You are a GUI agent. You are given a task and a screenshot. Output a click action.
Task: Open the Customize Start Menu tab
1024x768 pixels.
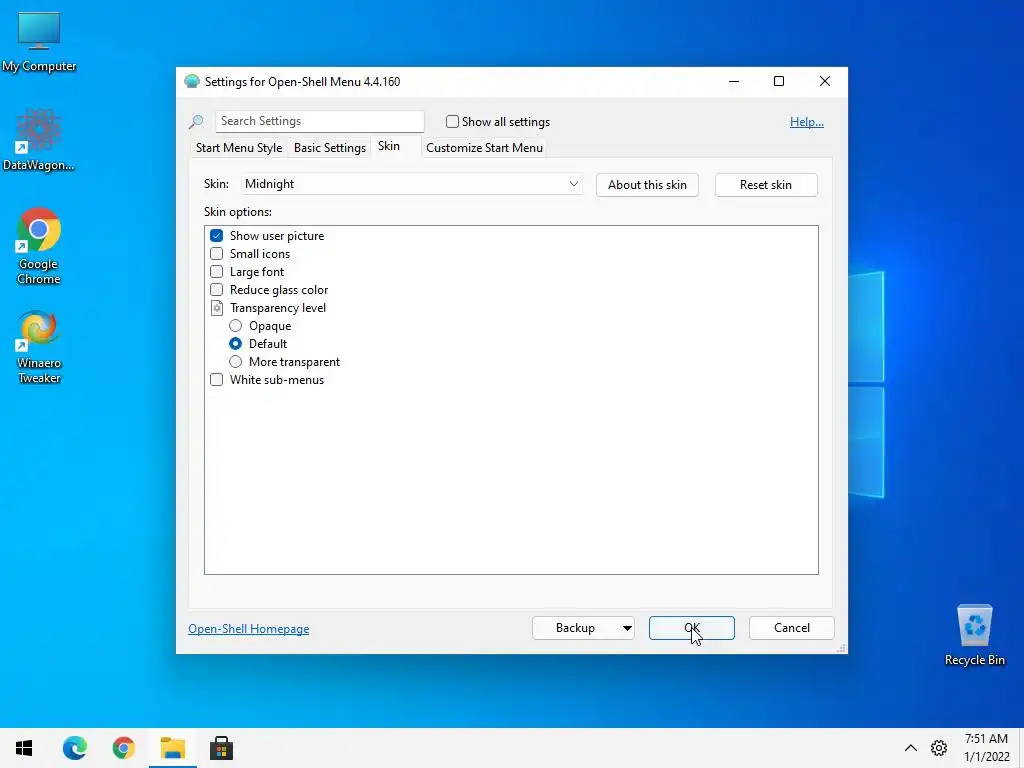pyautogui.click(x=485, y=148)
